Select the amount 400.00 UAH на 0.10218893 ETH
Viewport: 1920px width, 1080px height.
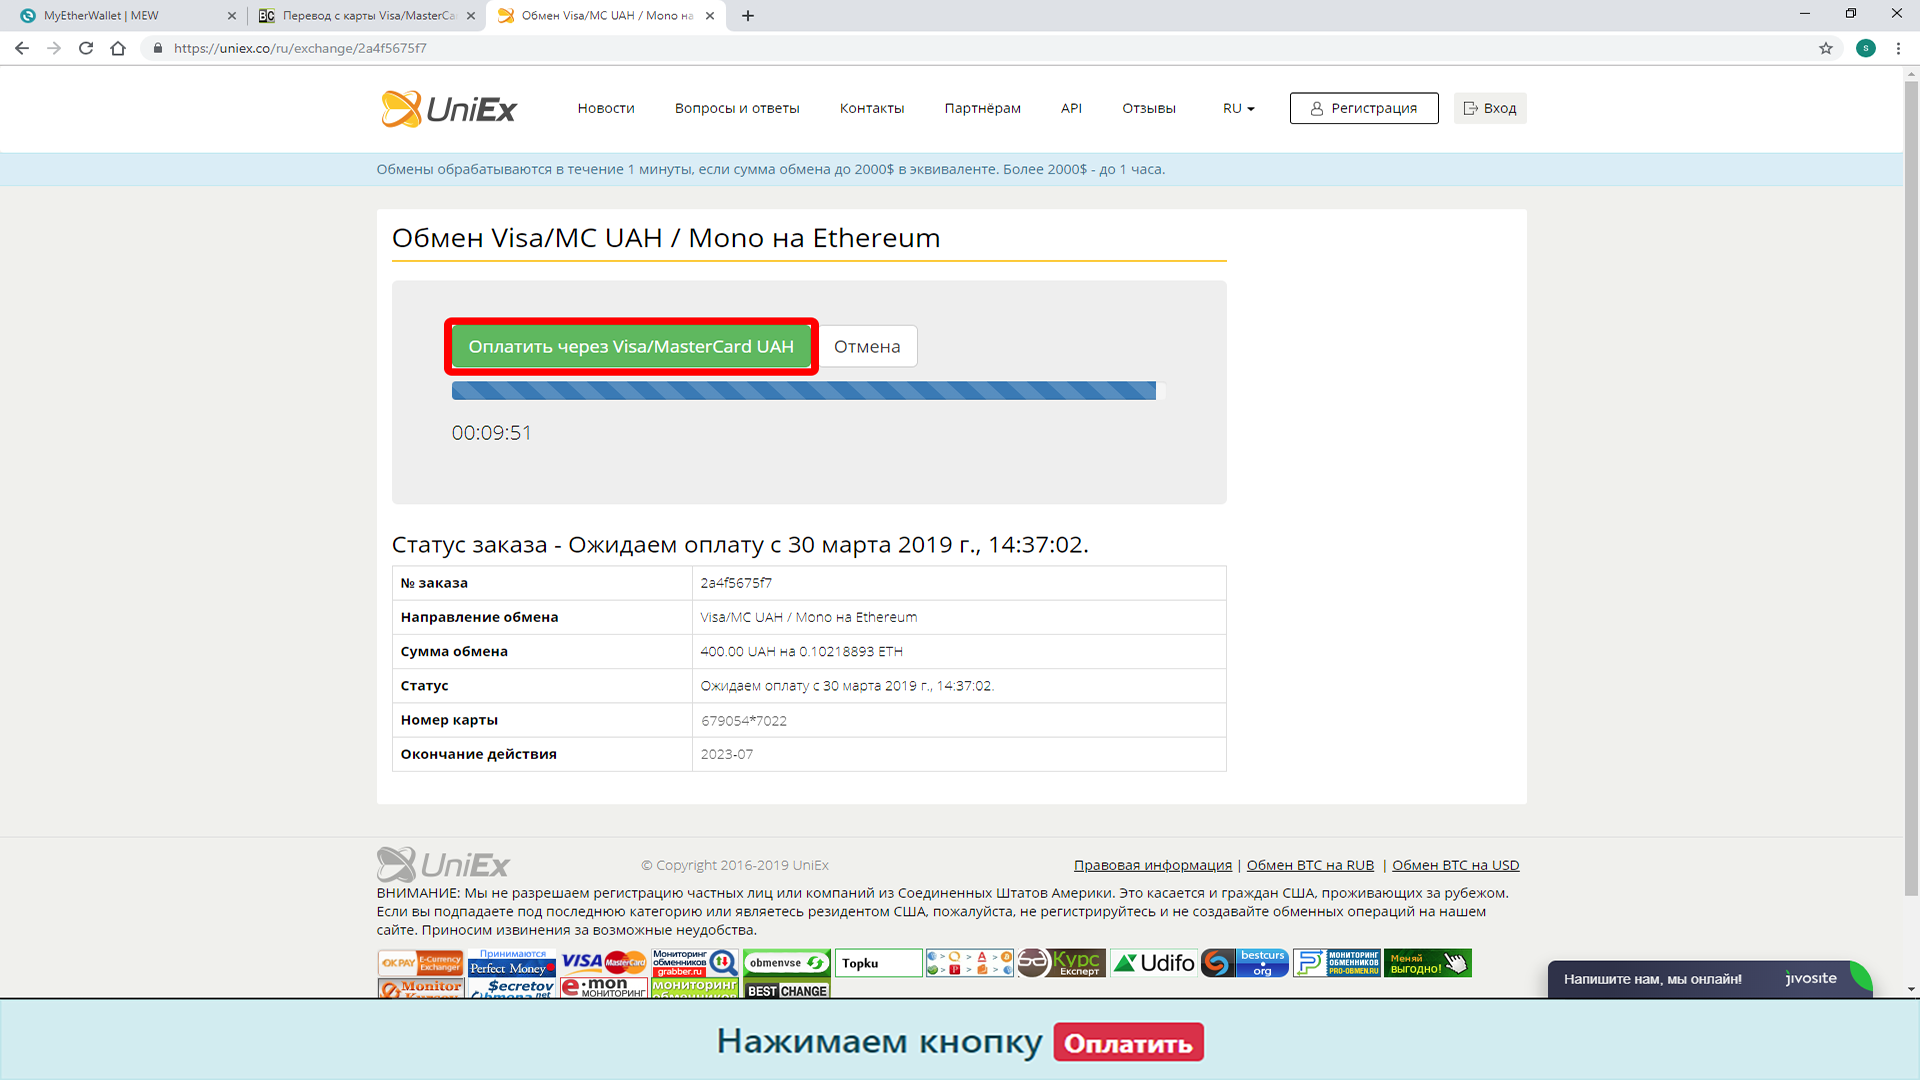[x=801, y=651]
